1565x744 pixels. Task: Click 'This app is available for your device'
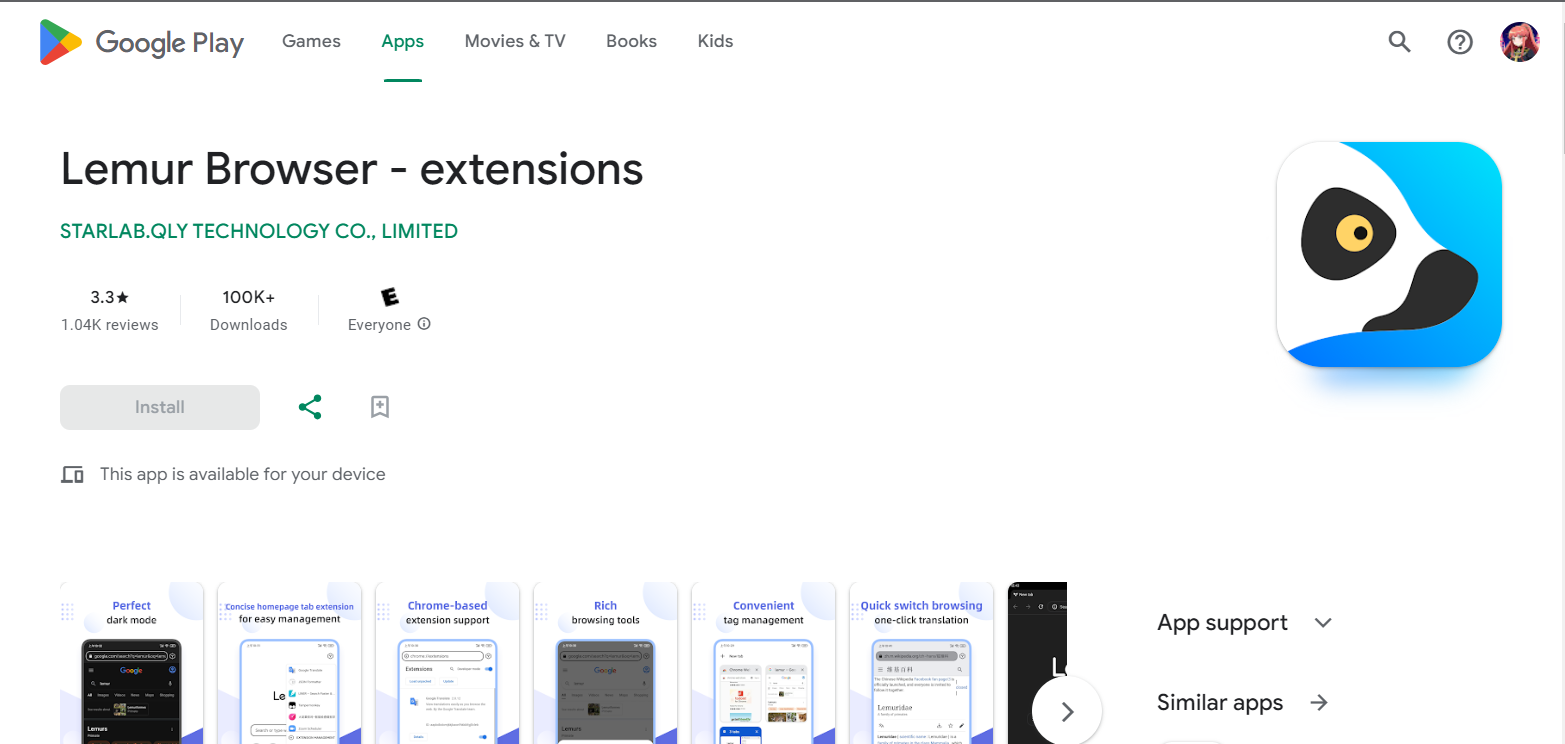pyautogui.click(x=243, y=474)
